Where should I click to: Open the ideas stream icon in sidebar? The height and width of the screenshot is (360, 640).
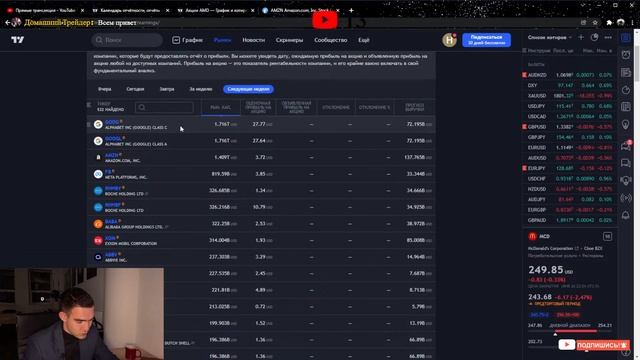pyautogui.click(x=626, y=180)
